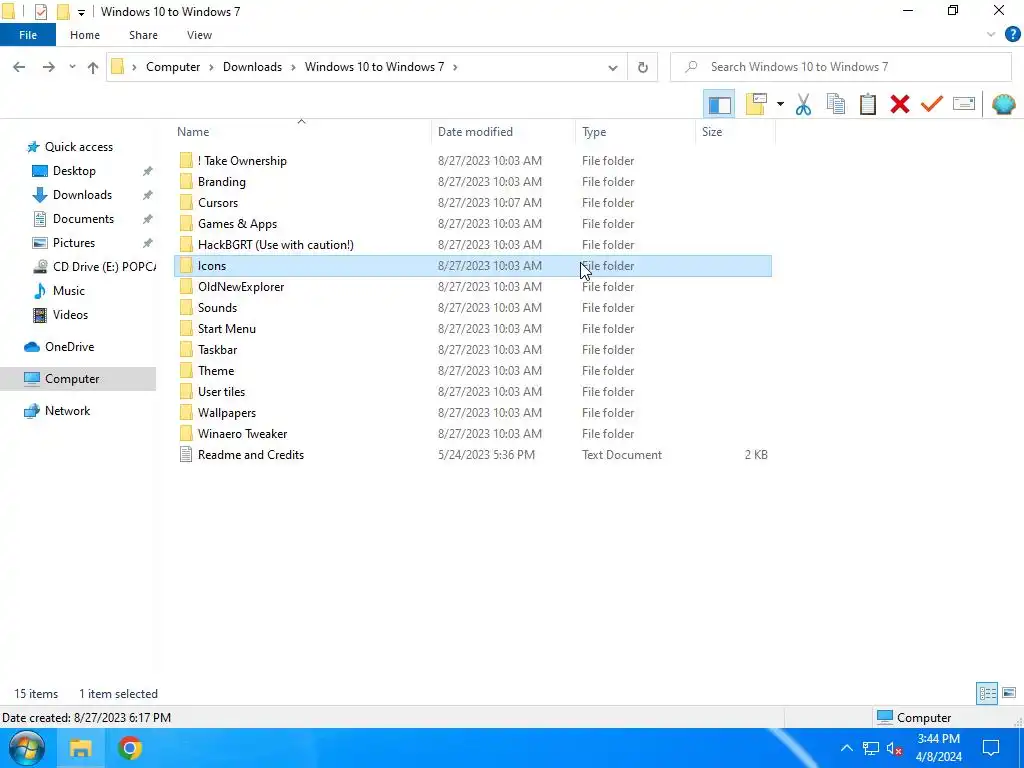Select the Winaero Tweaker folder

[x=473, y=434]
